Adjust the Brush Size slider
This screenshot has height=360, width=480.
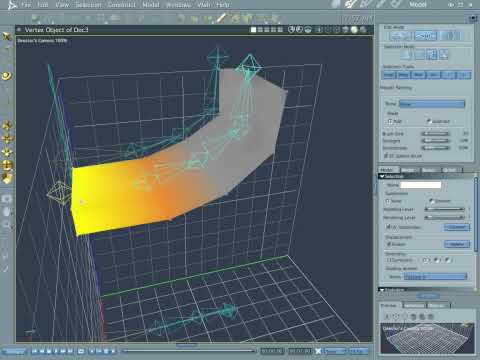(435, 134)
